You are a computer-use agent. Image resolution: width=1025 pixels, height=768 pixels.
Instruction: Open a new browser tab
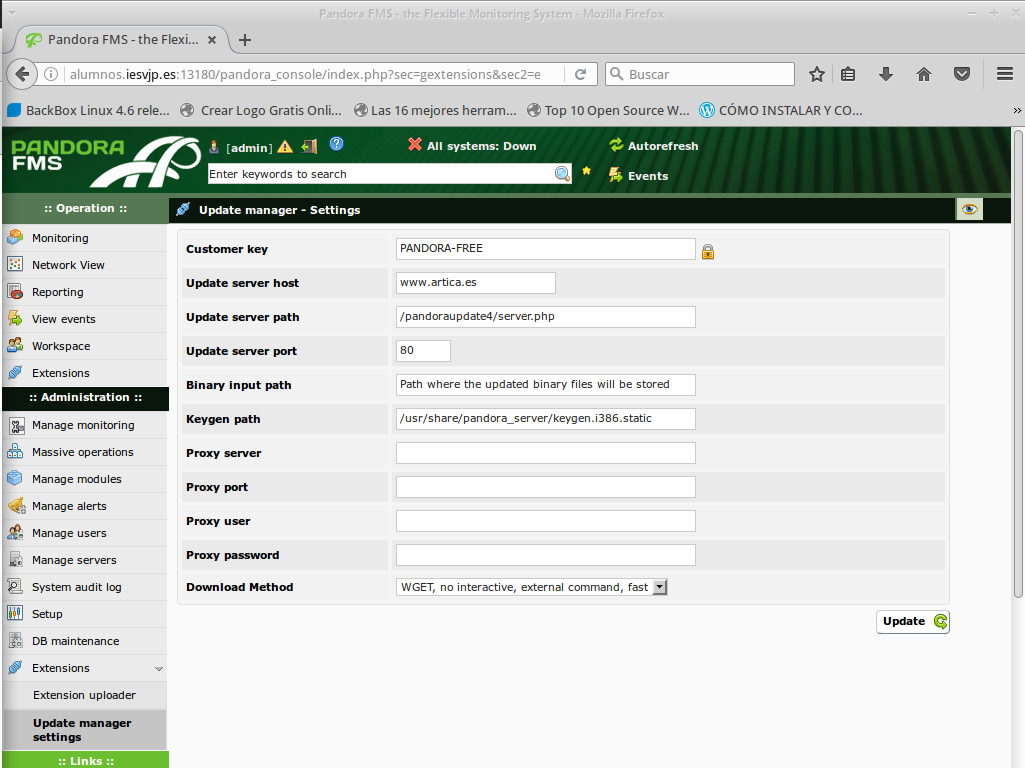click(245, 40)
